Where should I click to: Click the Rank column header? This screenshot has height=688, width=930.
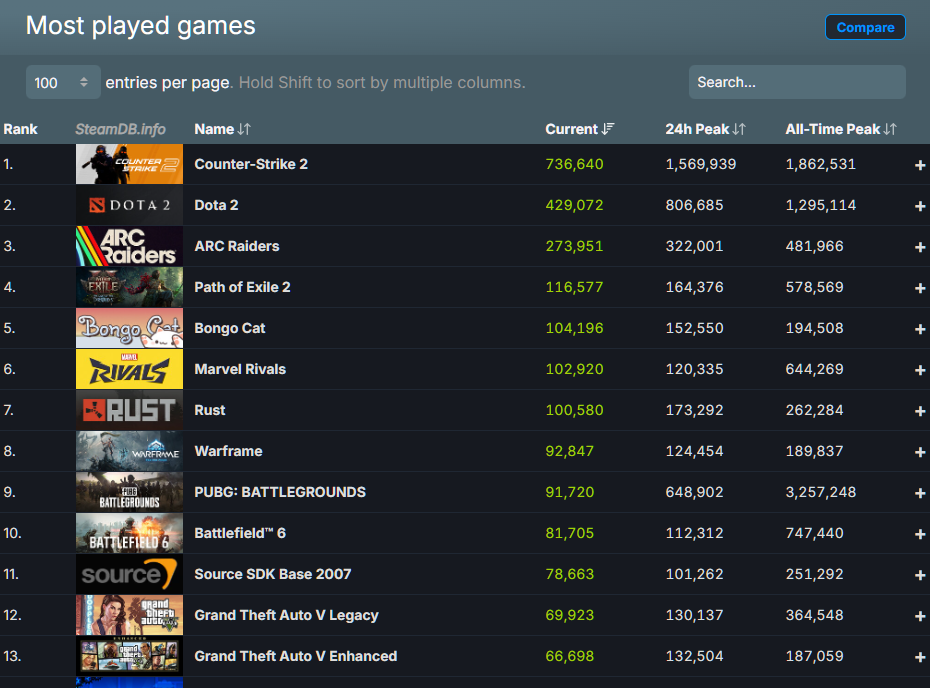[20, 129]
